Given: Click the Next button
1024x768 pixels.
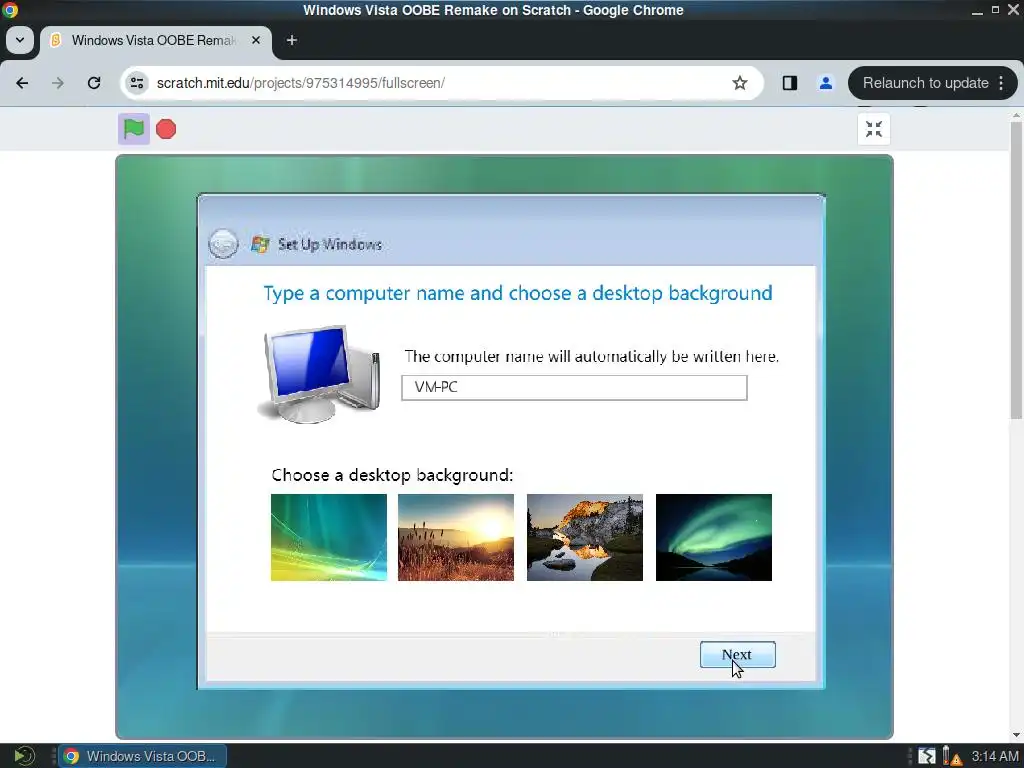Looking at the screenshot, I should (737, 654).
